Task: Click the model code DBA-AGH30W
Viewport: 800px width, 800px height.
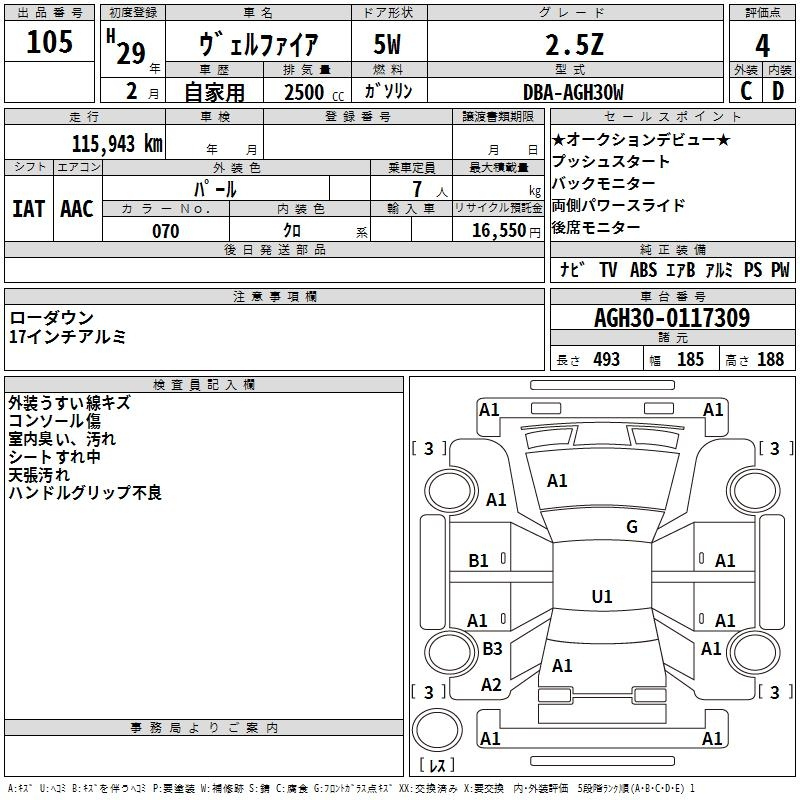Action: pos(573,92)
